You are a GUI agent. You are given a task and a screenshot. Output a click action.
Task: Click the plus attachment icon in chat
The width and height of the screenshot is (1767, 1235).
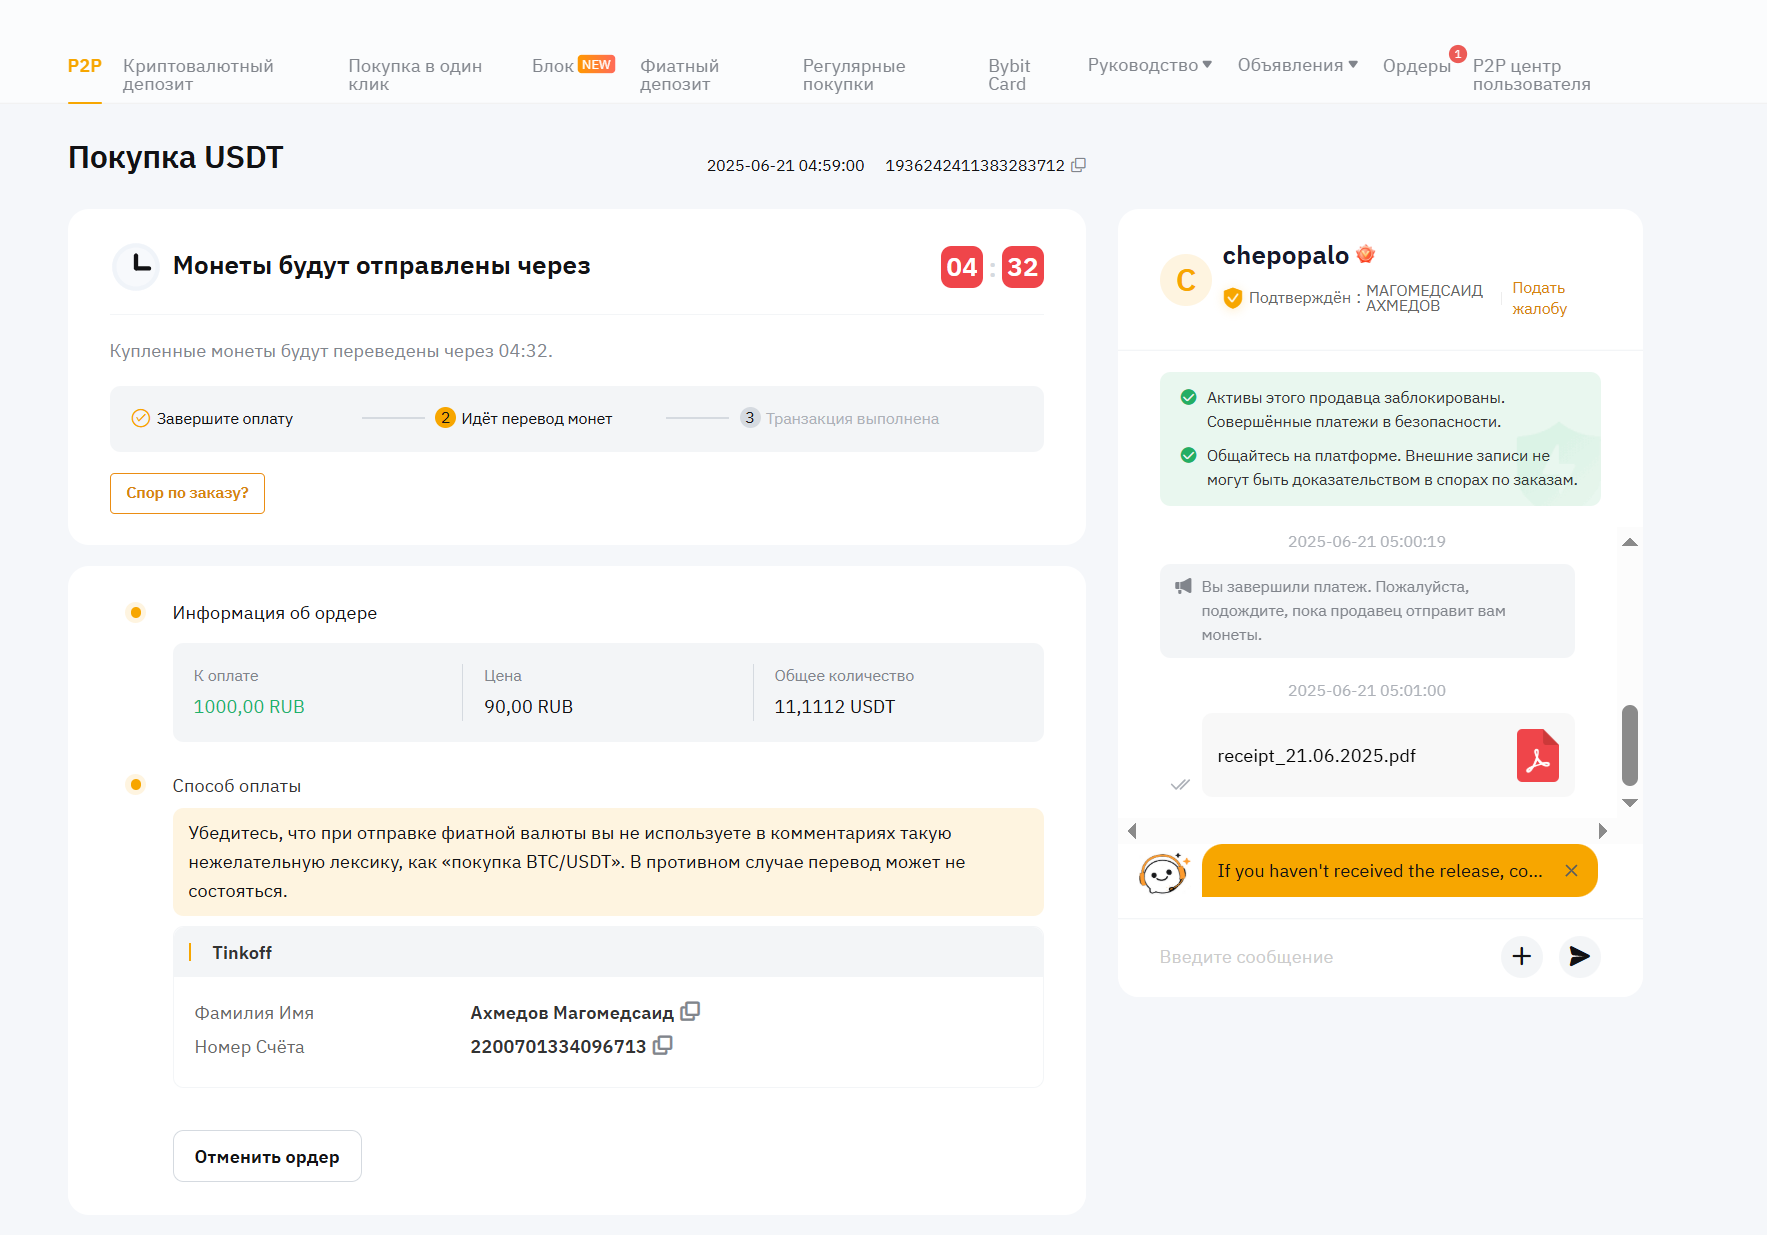[x=1521, y=956]
